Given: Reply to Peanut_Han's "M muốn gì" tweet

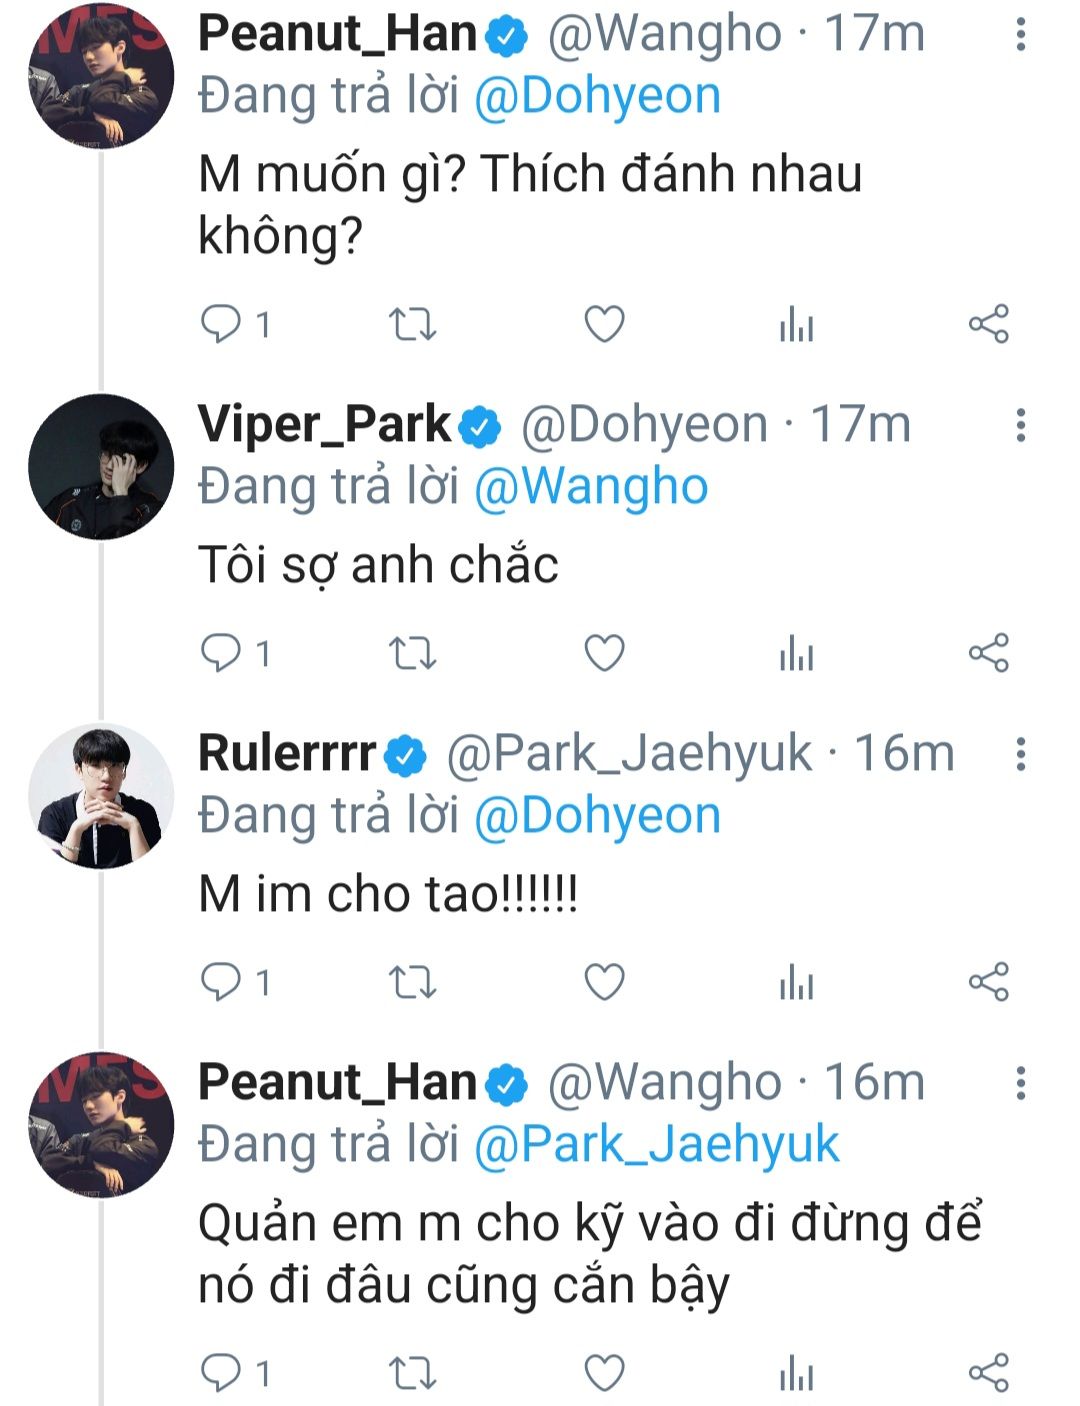Looking at the screenshot, I should coord(221,324).
